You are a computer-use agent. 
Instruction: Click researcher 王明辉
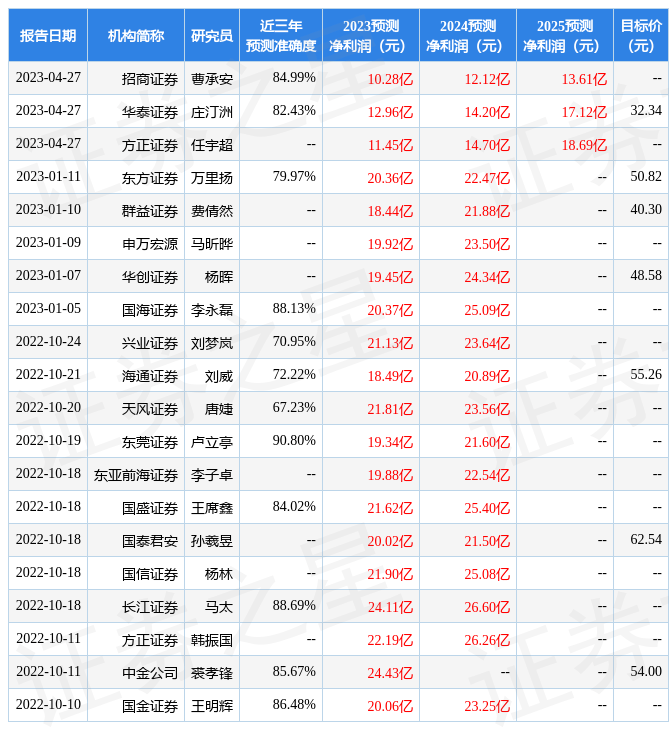click(x=212, y=706)
